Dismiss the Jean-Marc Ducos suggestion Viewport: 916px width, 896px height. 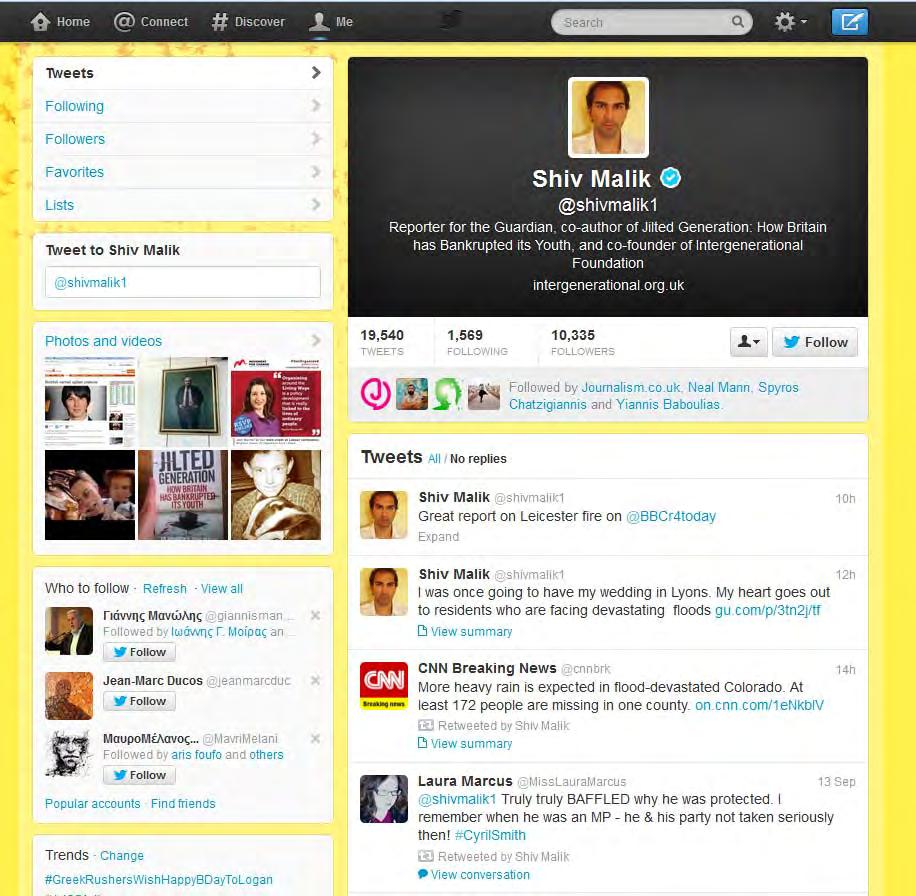click(315, 680)
